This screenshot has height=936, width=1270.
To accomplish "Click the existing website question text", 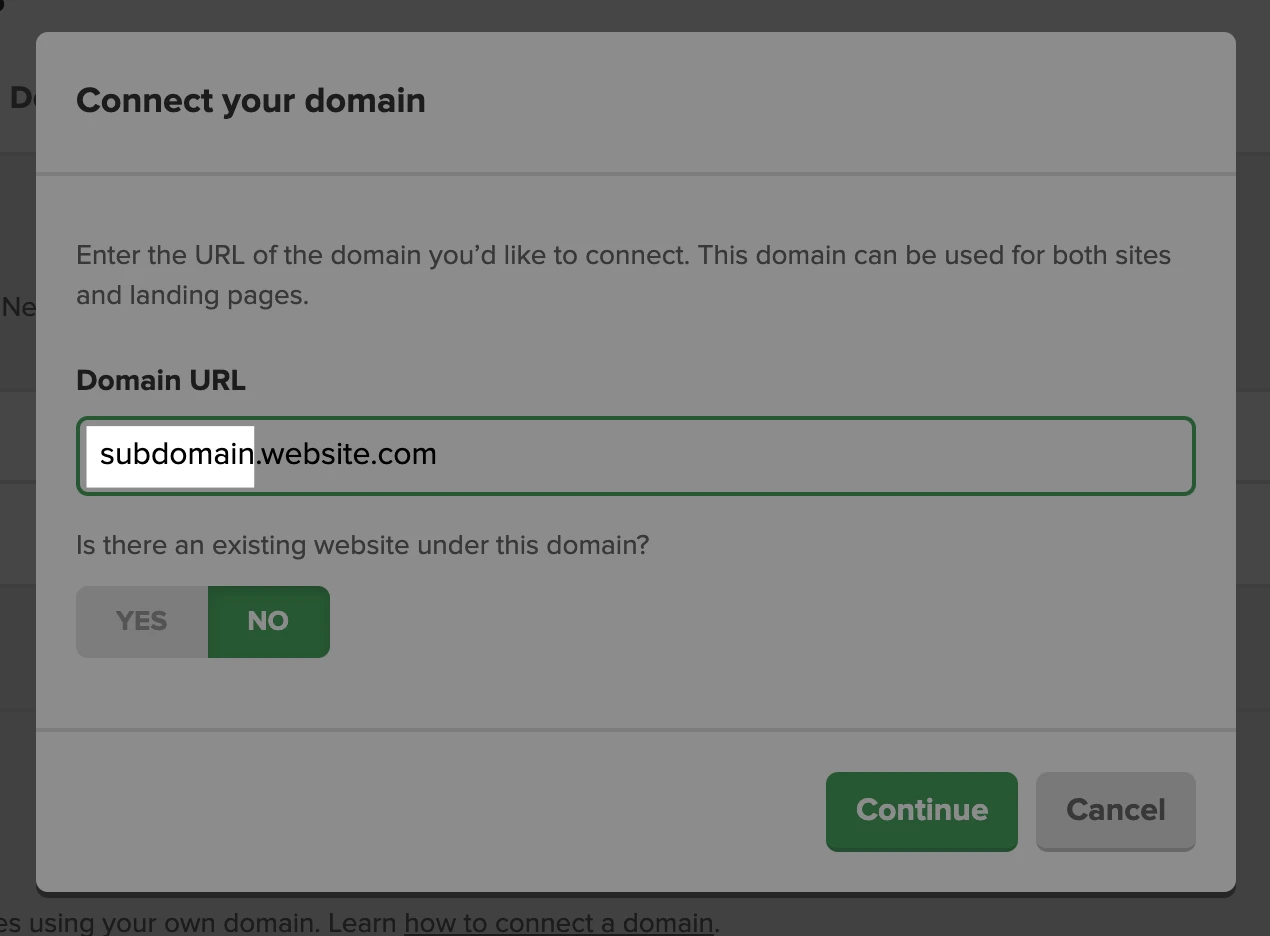I will pos(362,546).
